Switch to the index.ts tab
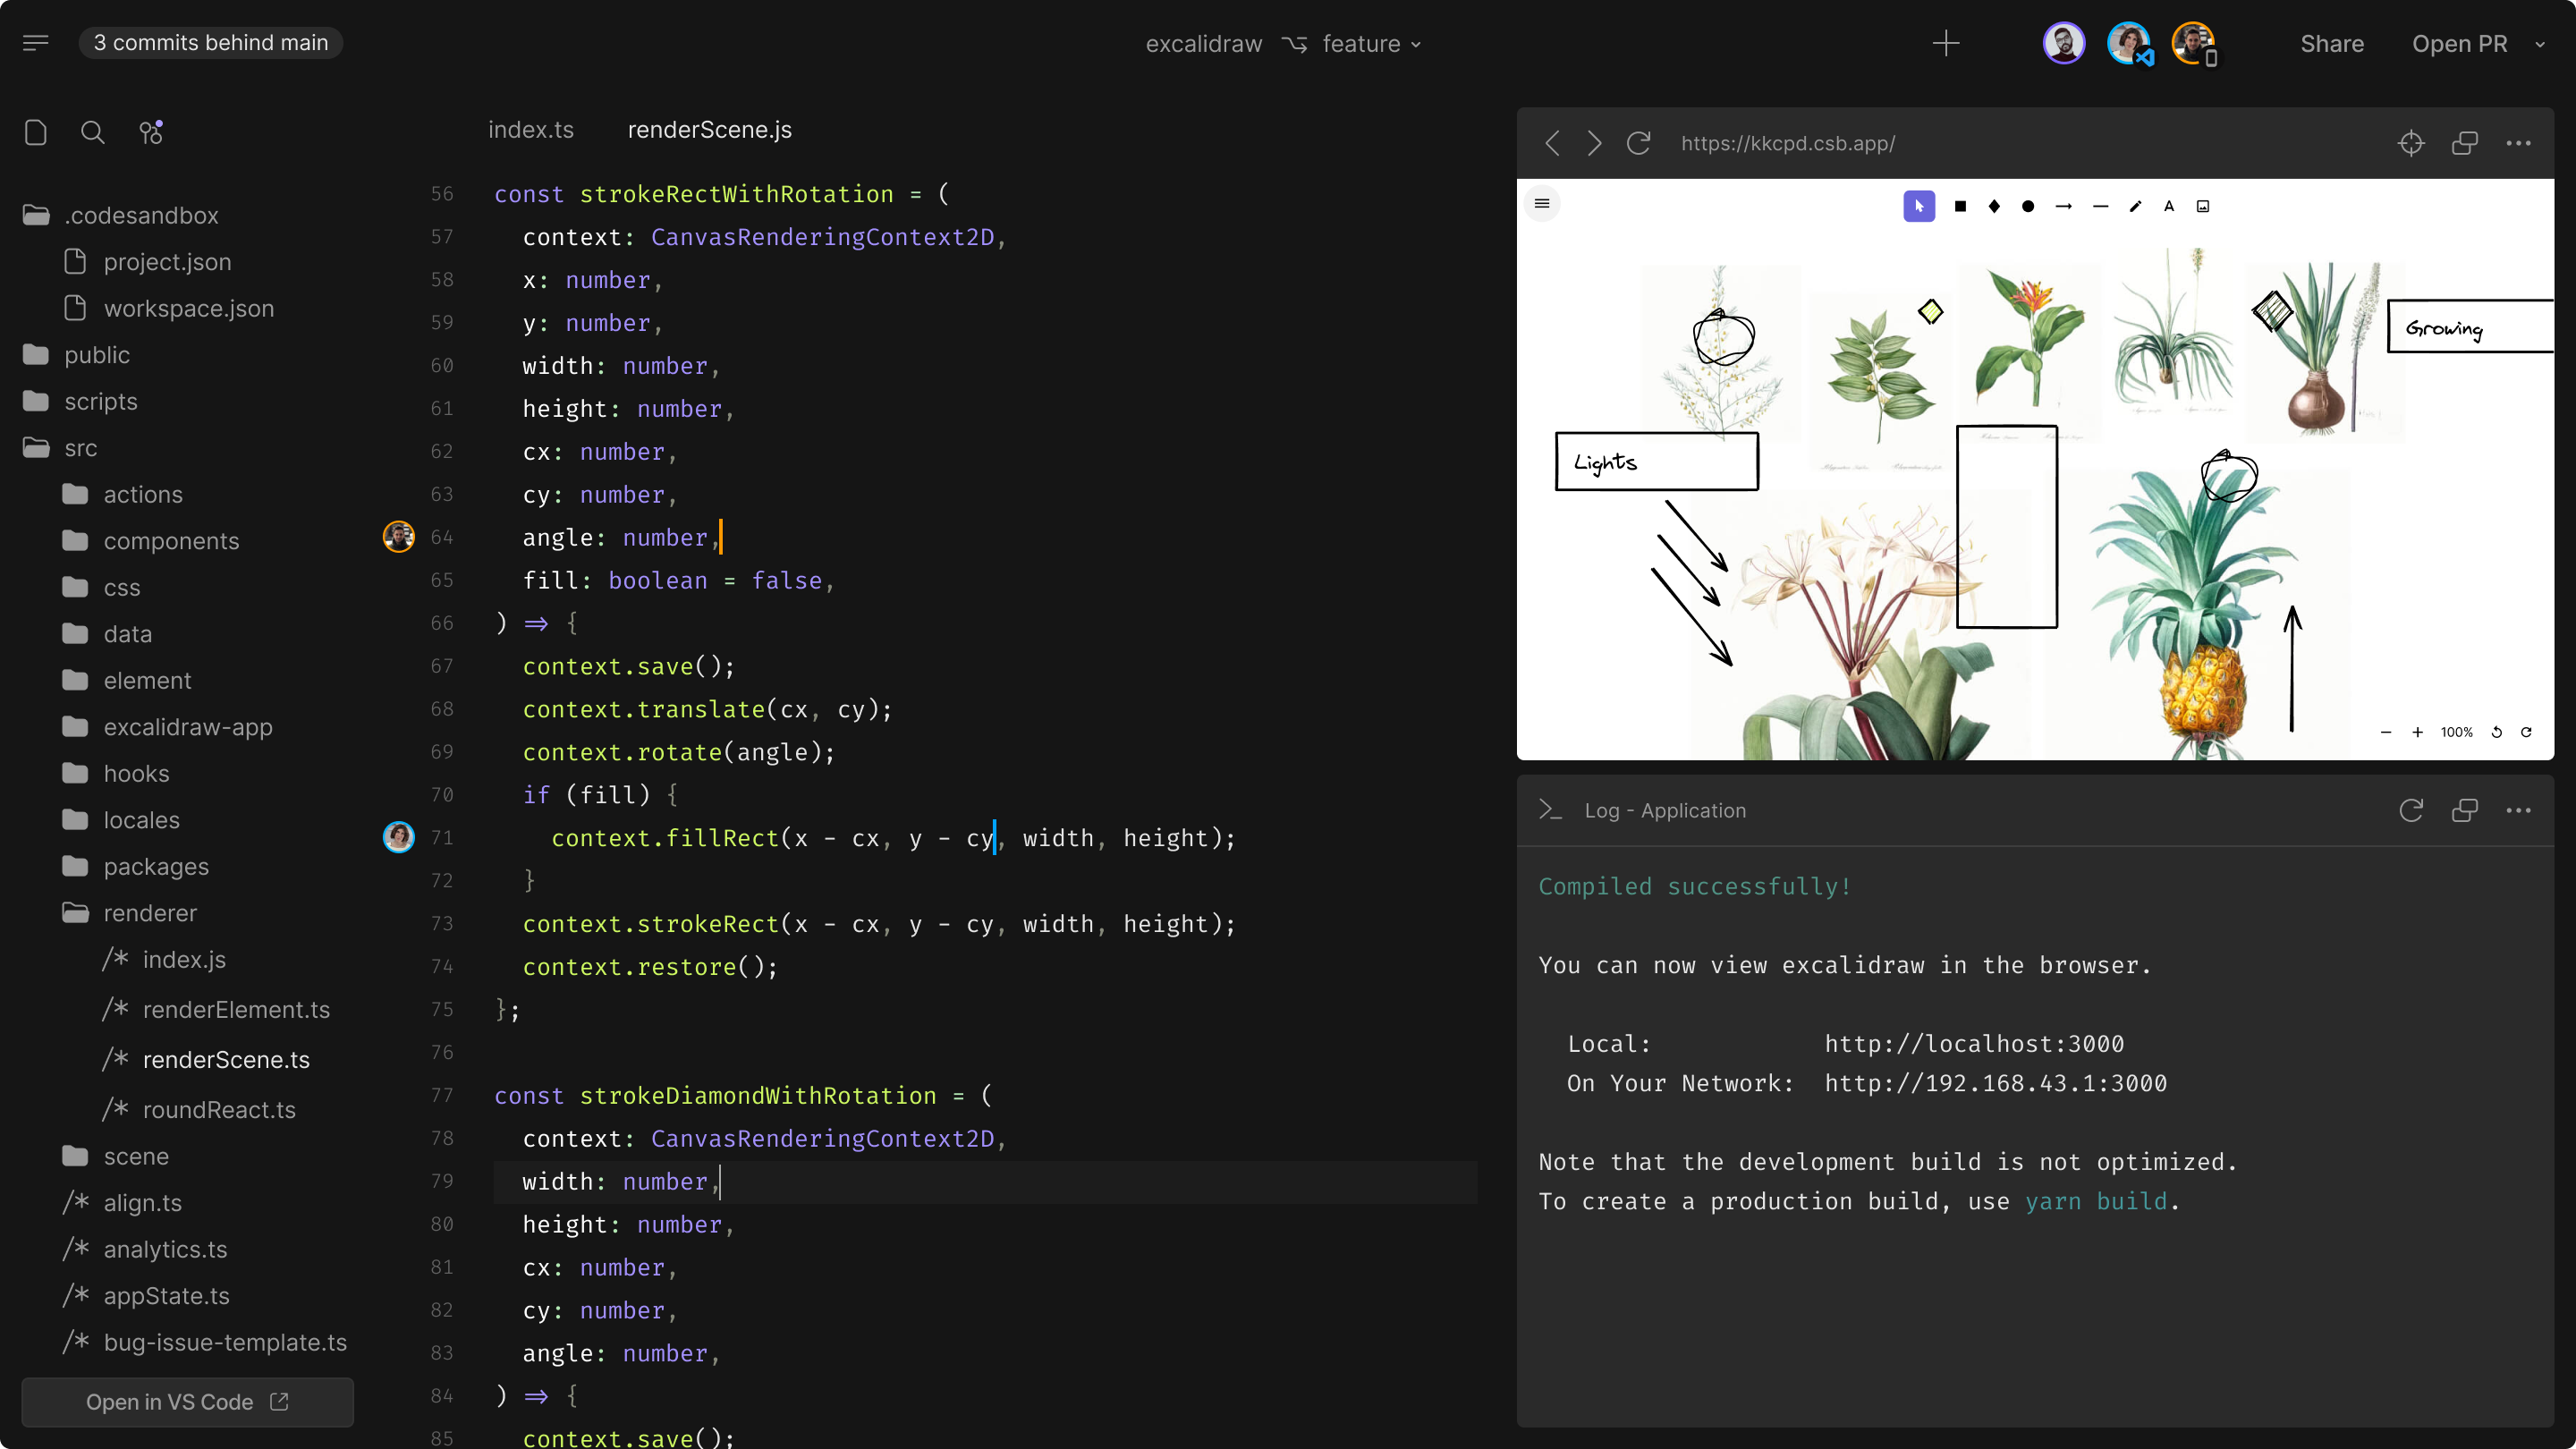 point(531,129)
